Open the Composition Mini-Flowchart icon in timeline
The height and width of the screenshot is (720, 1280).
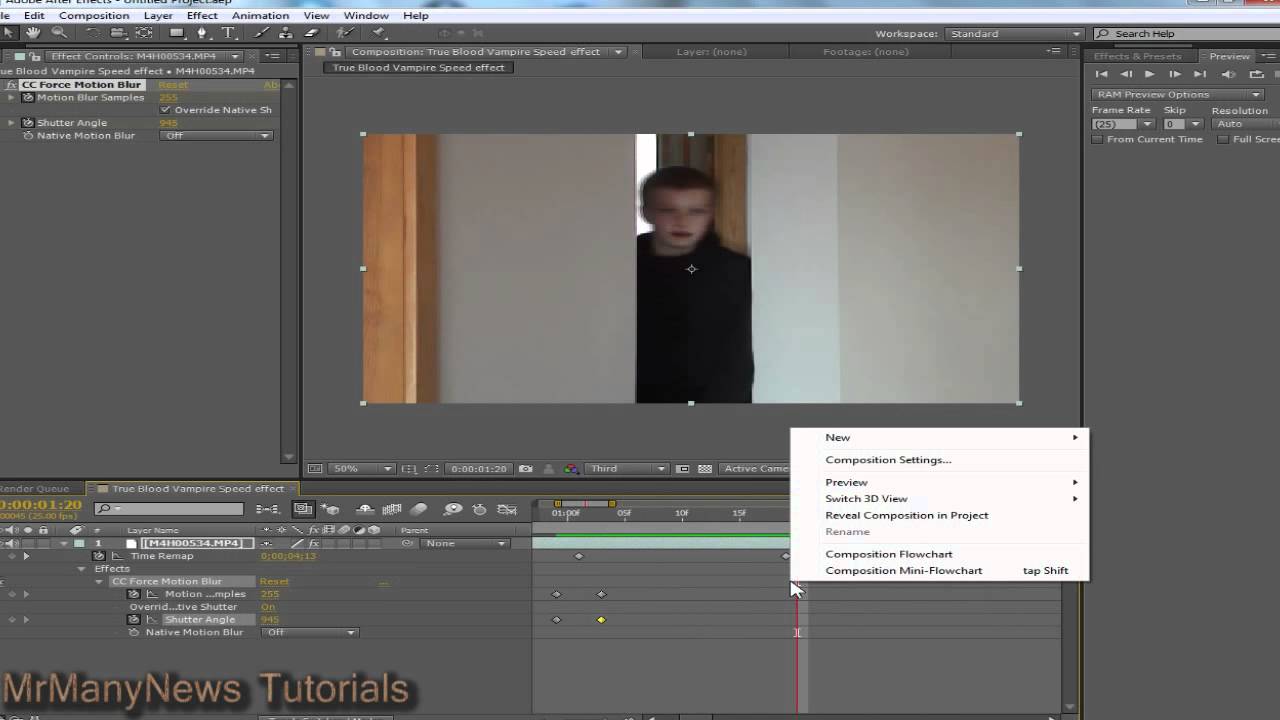[x=269, y=509]
